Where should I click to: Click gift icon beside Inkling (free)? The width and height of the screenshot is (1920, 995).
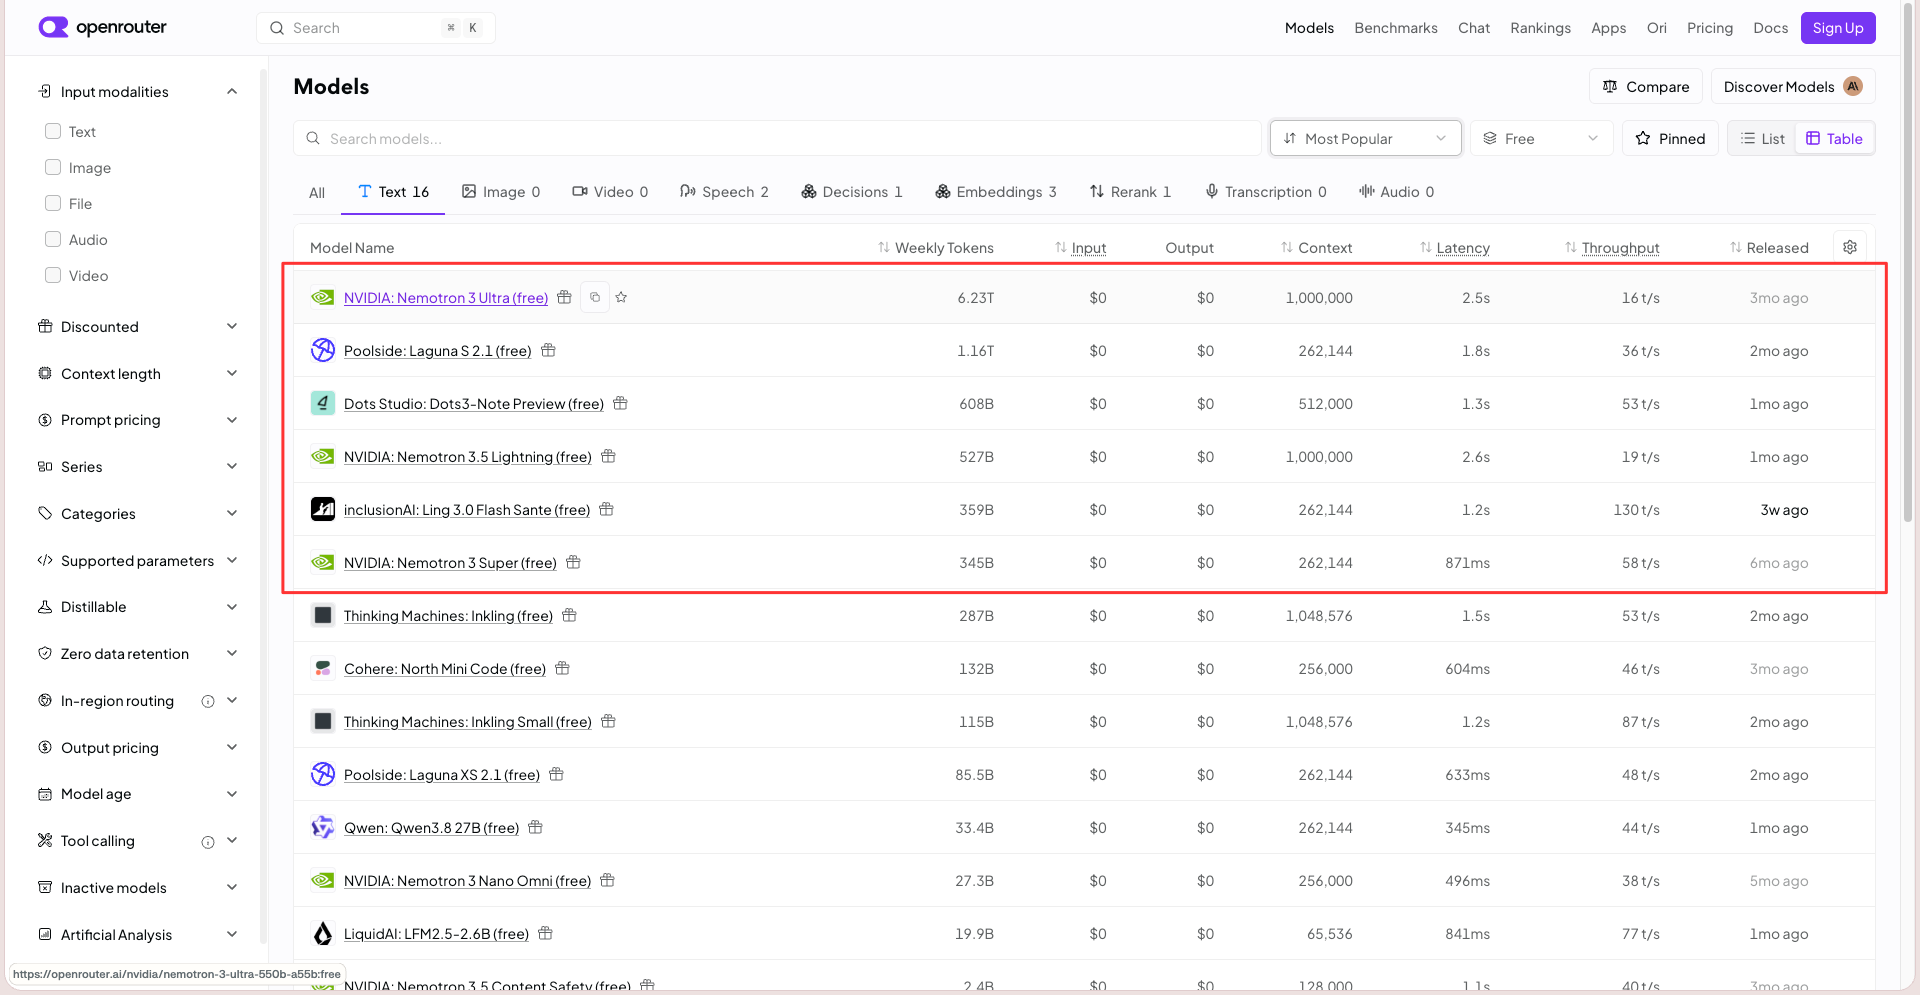569,615
